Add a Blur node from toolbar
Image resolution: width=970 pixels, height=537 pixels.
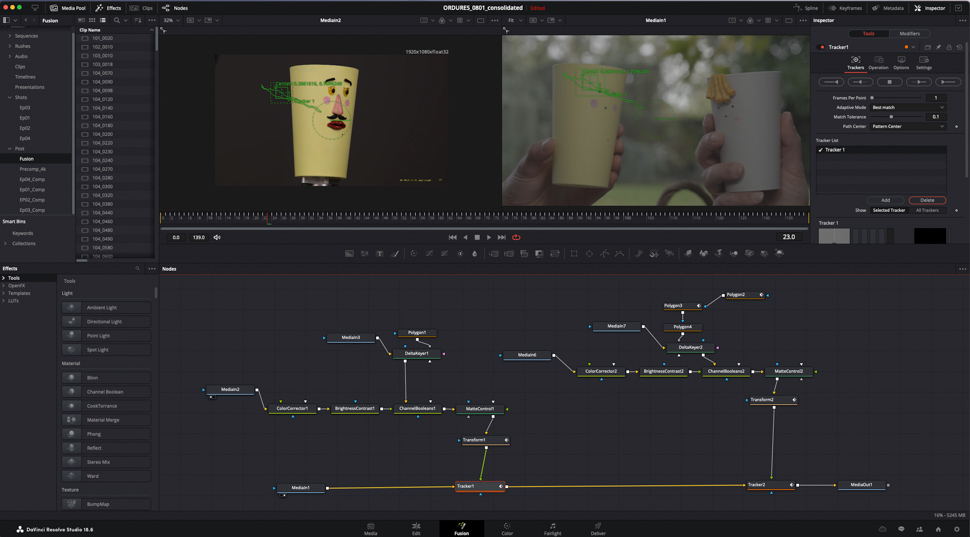point(474,254)
